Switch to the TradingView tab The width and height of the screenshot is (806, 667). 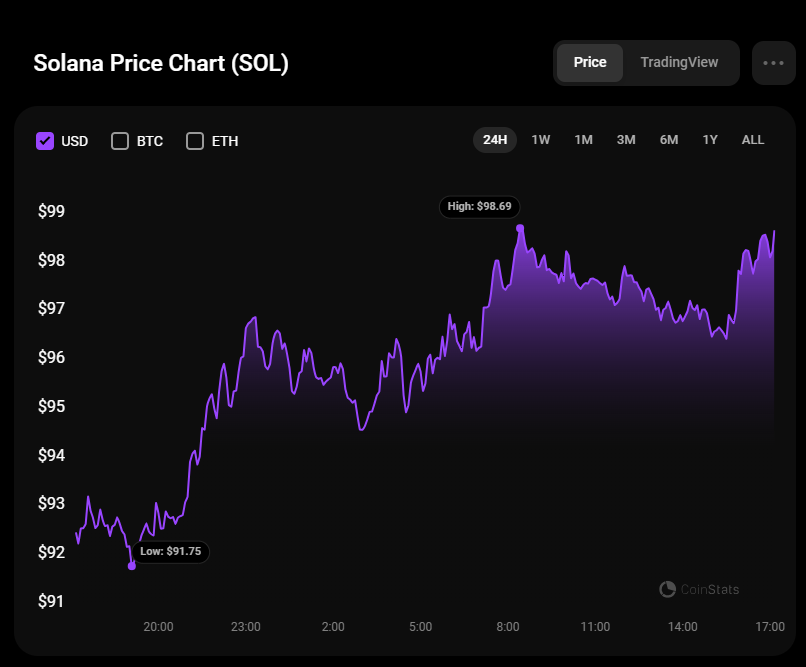coord(679,62)
